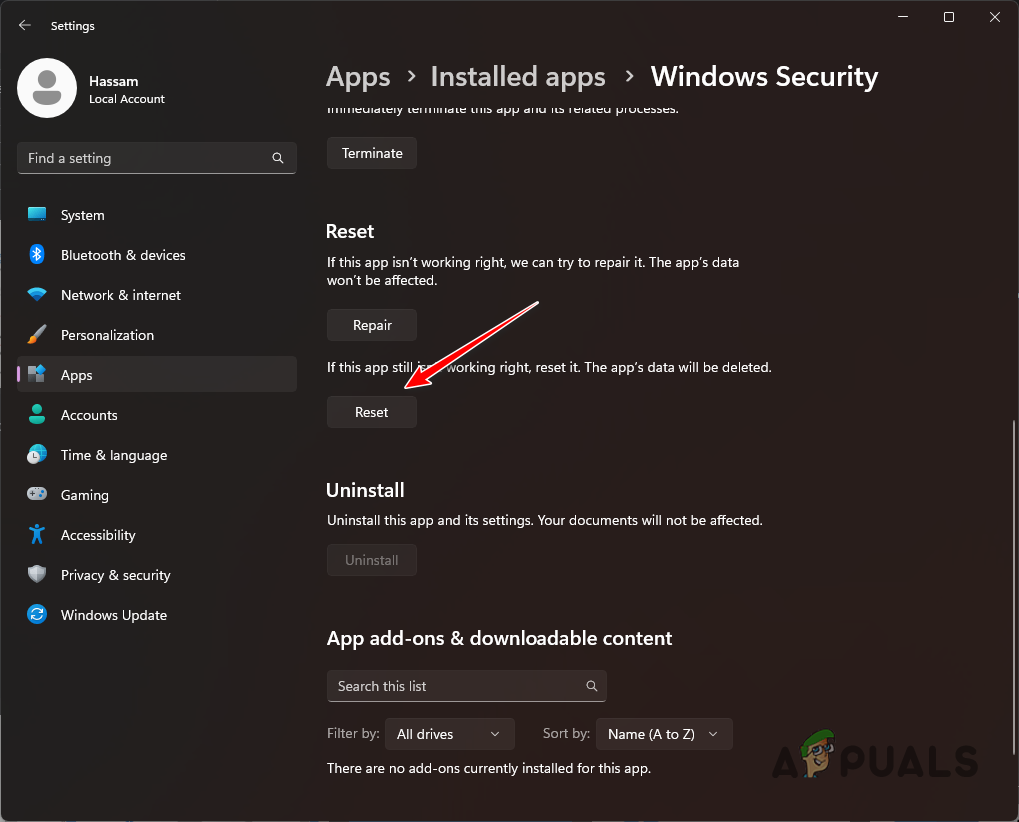This screenshot has height=822, width=1019.
Task: Navigate to Installed apps breadcrumb link
Action: (517, 76)
